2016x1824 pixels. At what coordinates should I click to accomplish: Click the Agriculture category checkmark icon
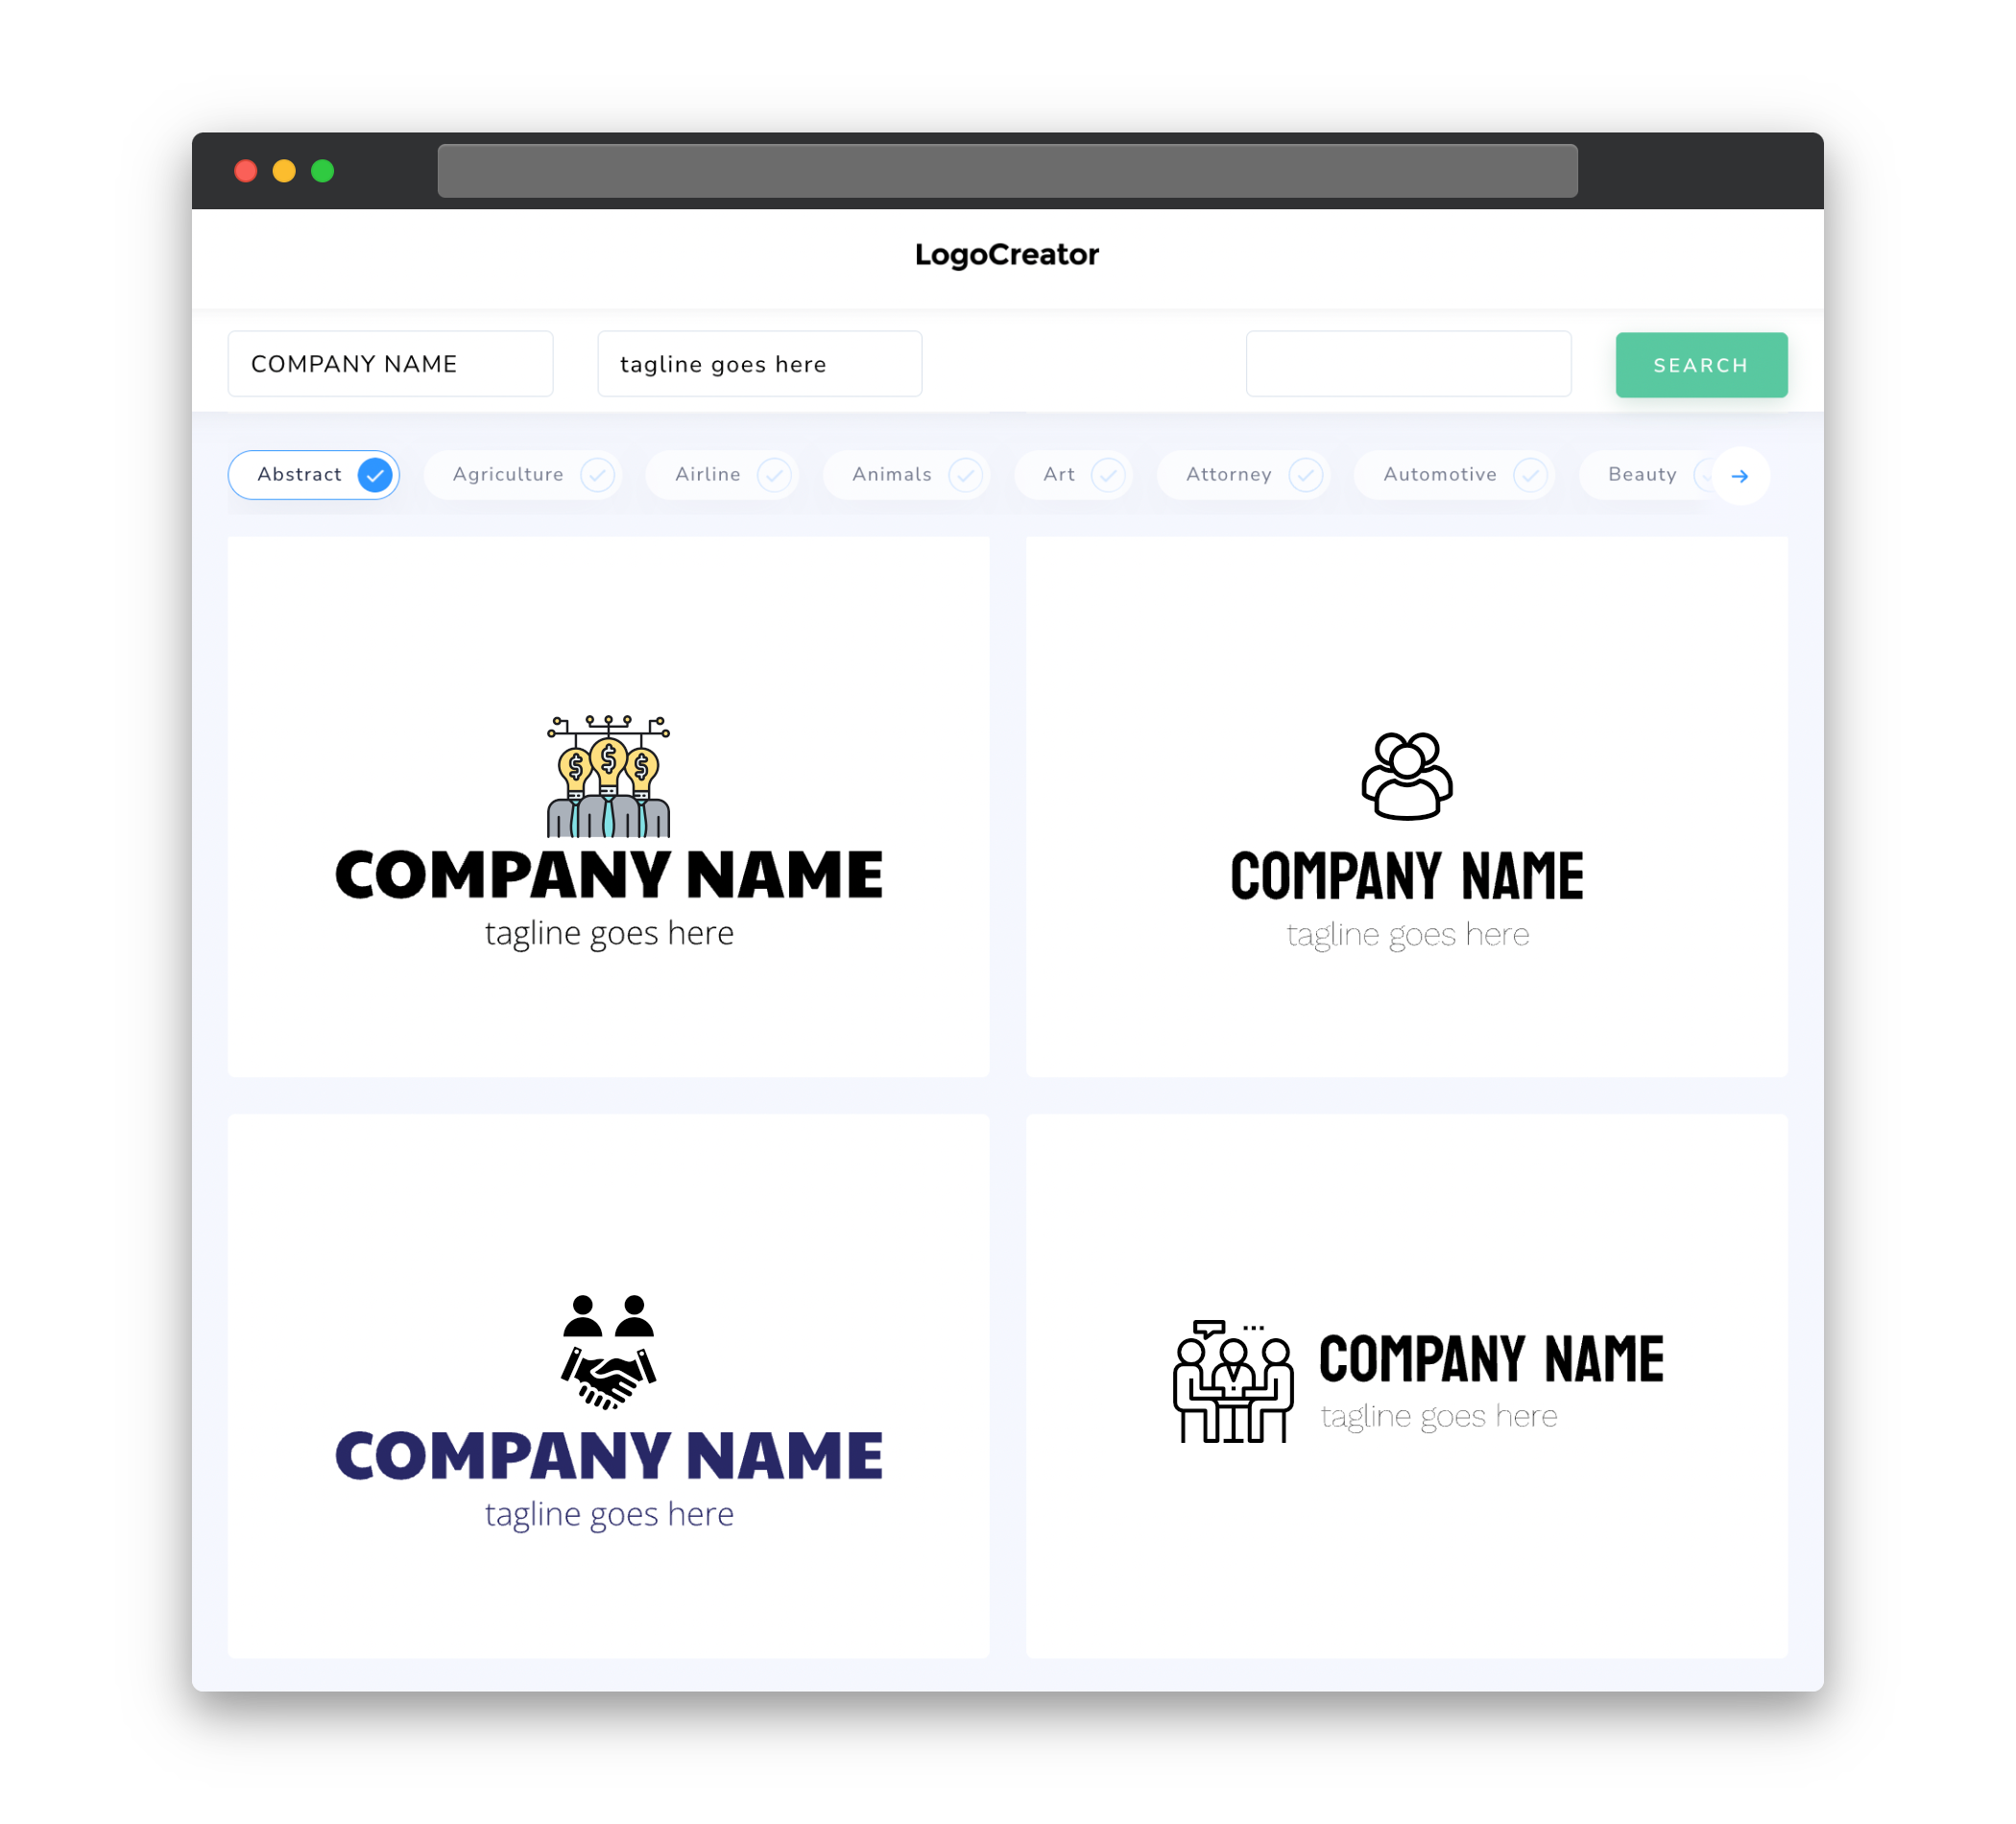click(599, 474)
